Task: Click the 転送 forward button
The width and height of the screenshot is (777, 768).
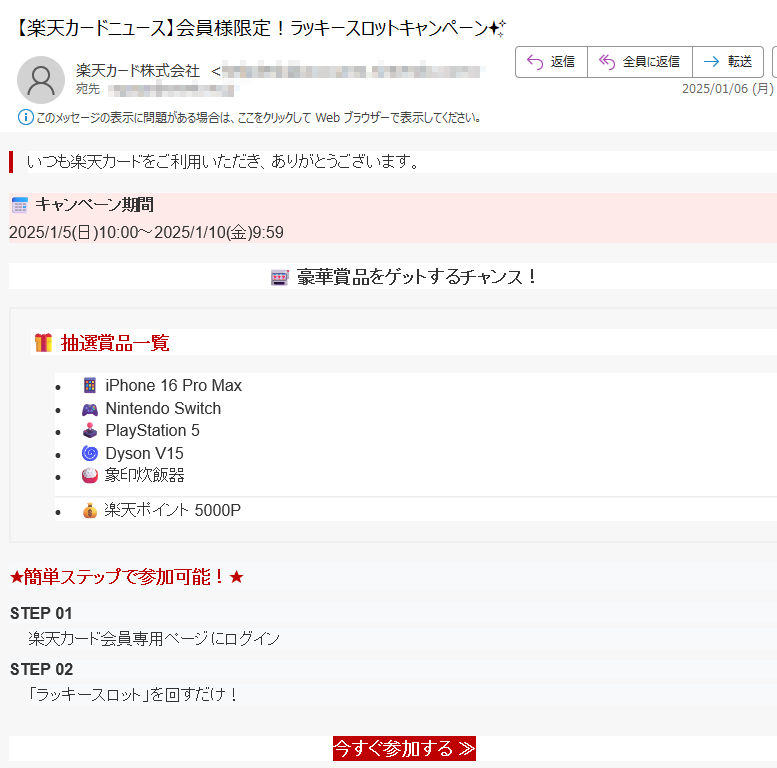Action: click(727, 62)
